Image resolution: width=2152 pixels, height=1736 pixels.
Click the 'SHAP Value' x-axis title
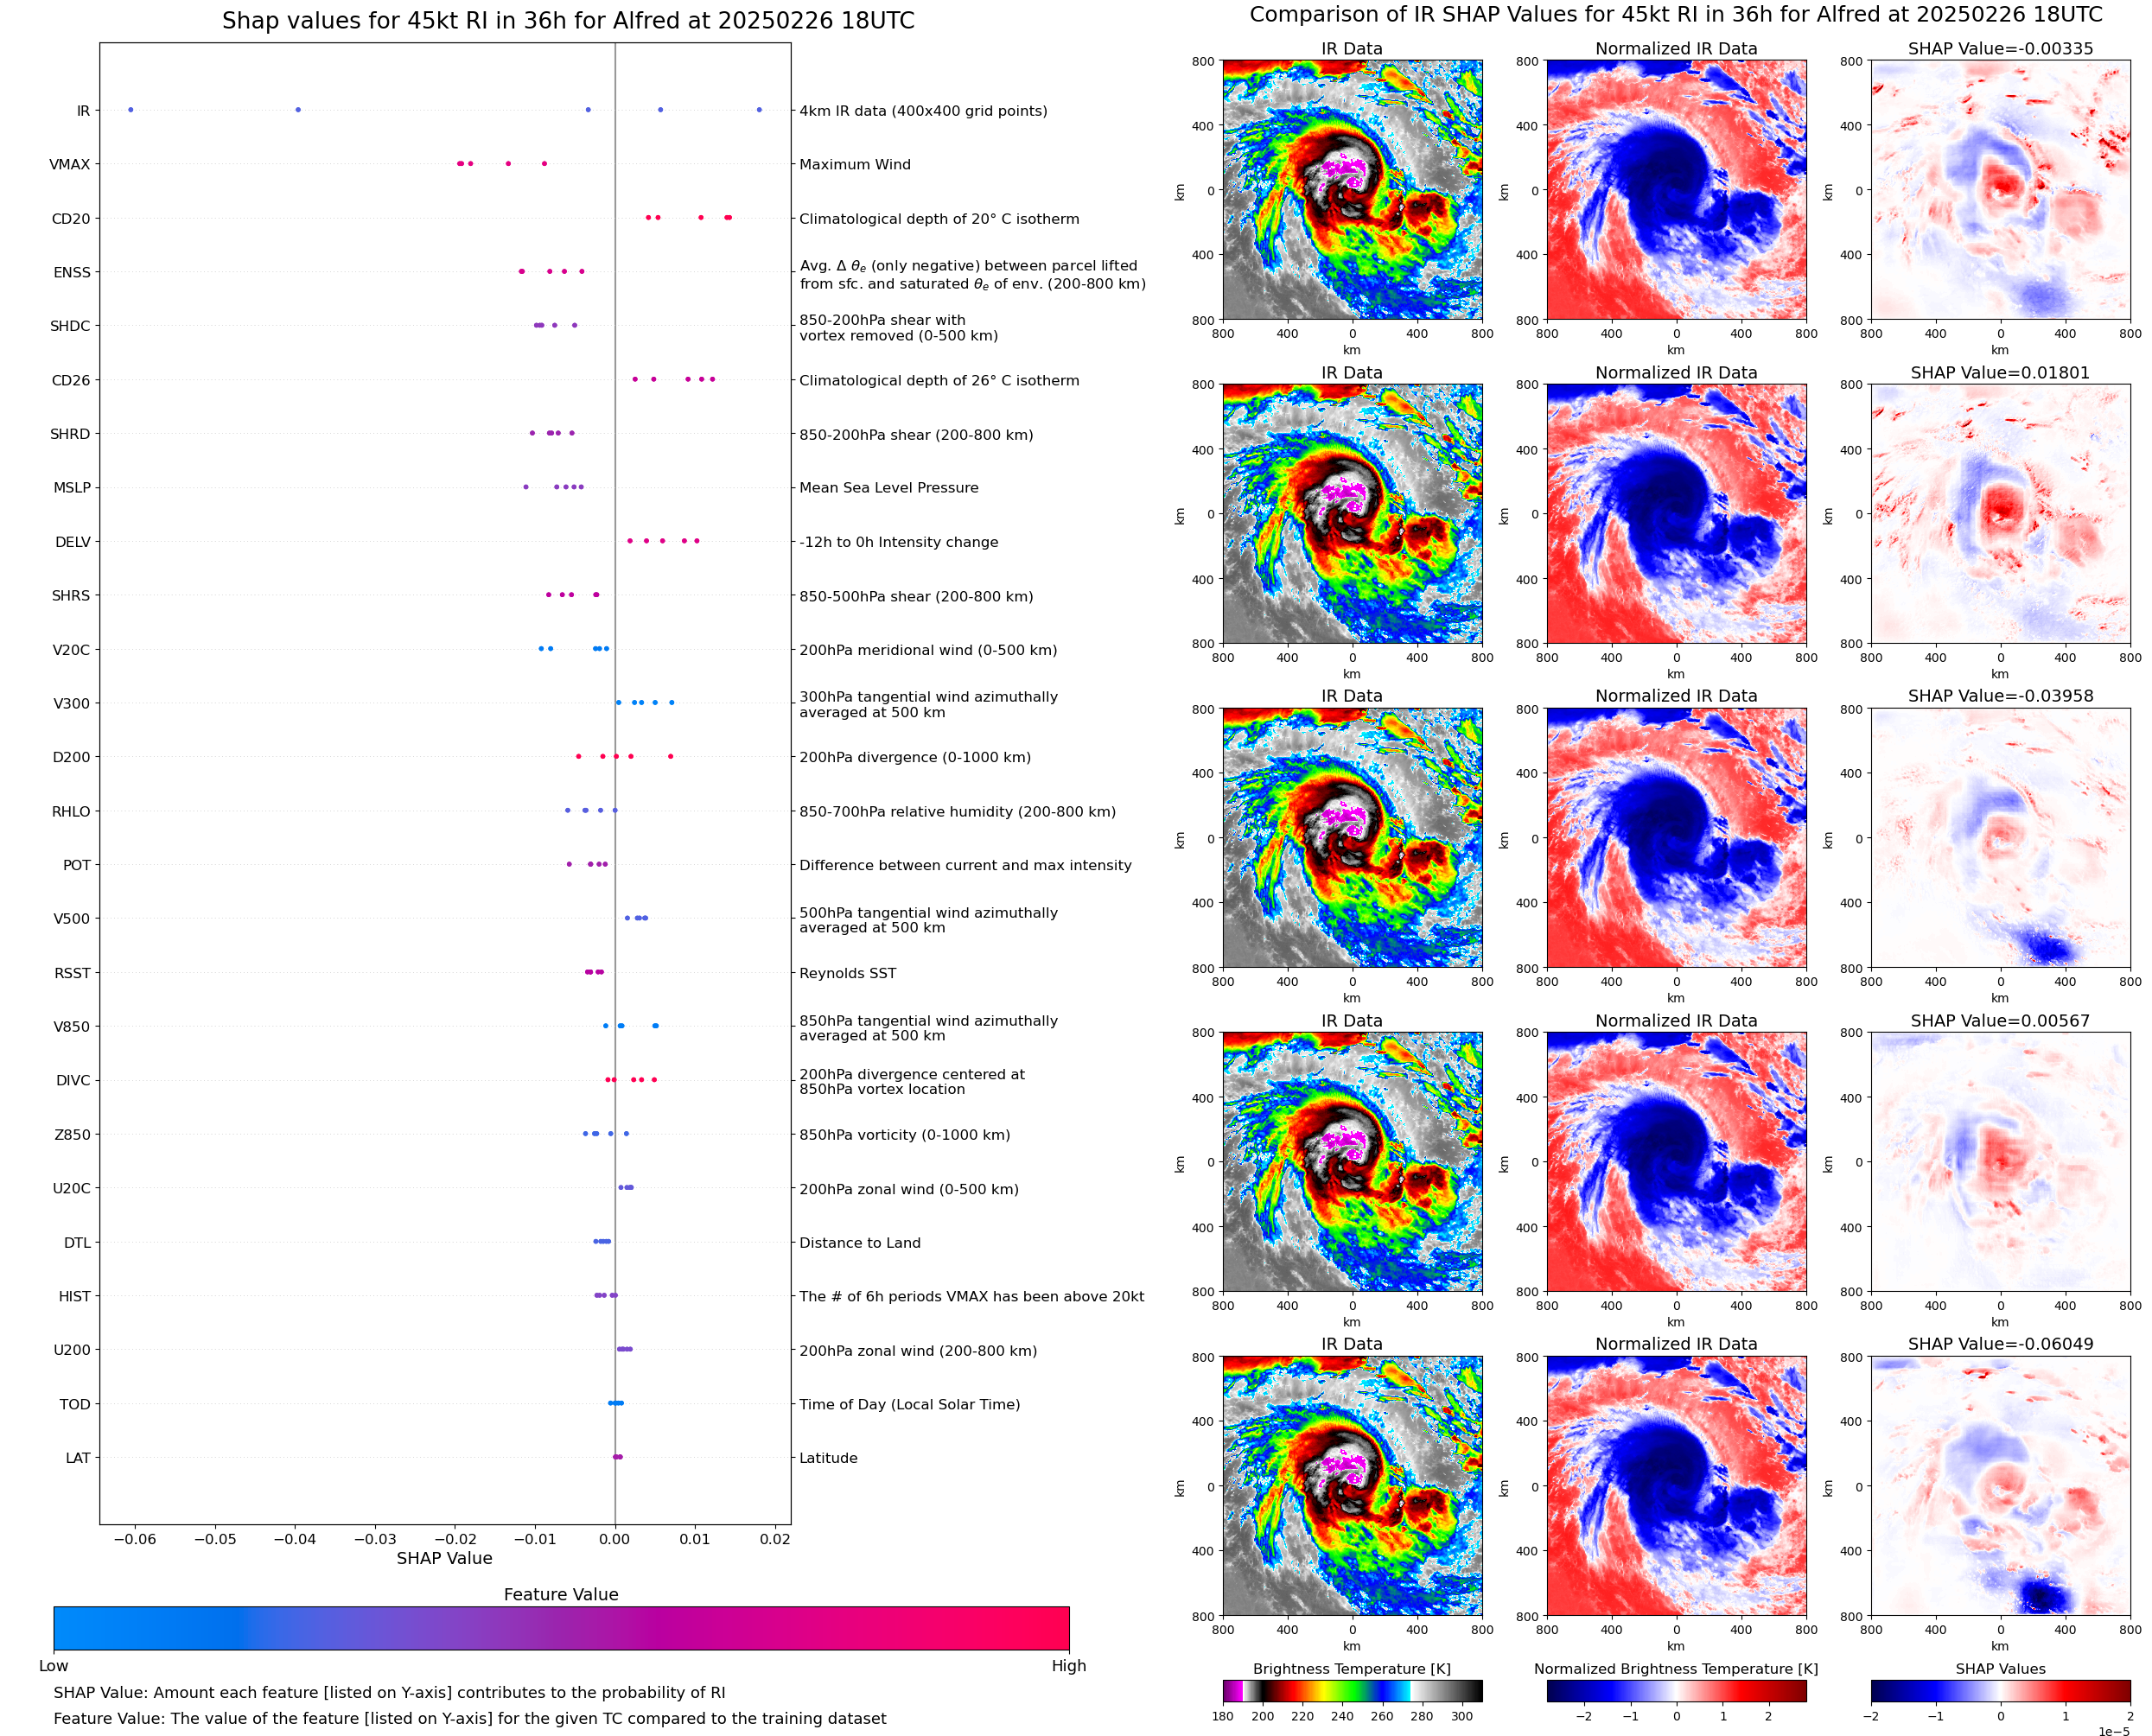pos(444,1558)
